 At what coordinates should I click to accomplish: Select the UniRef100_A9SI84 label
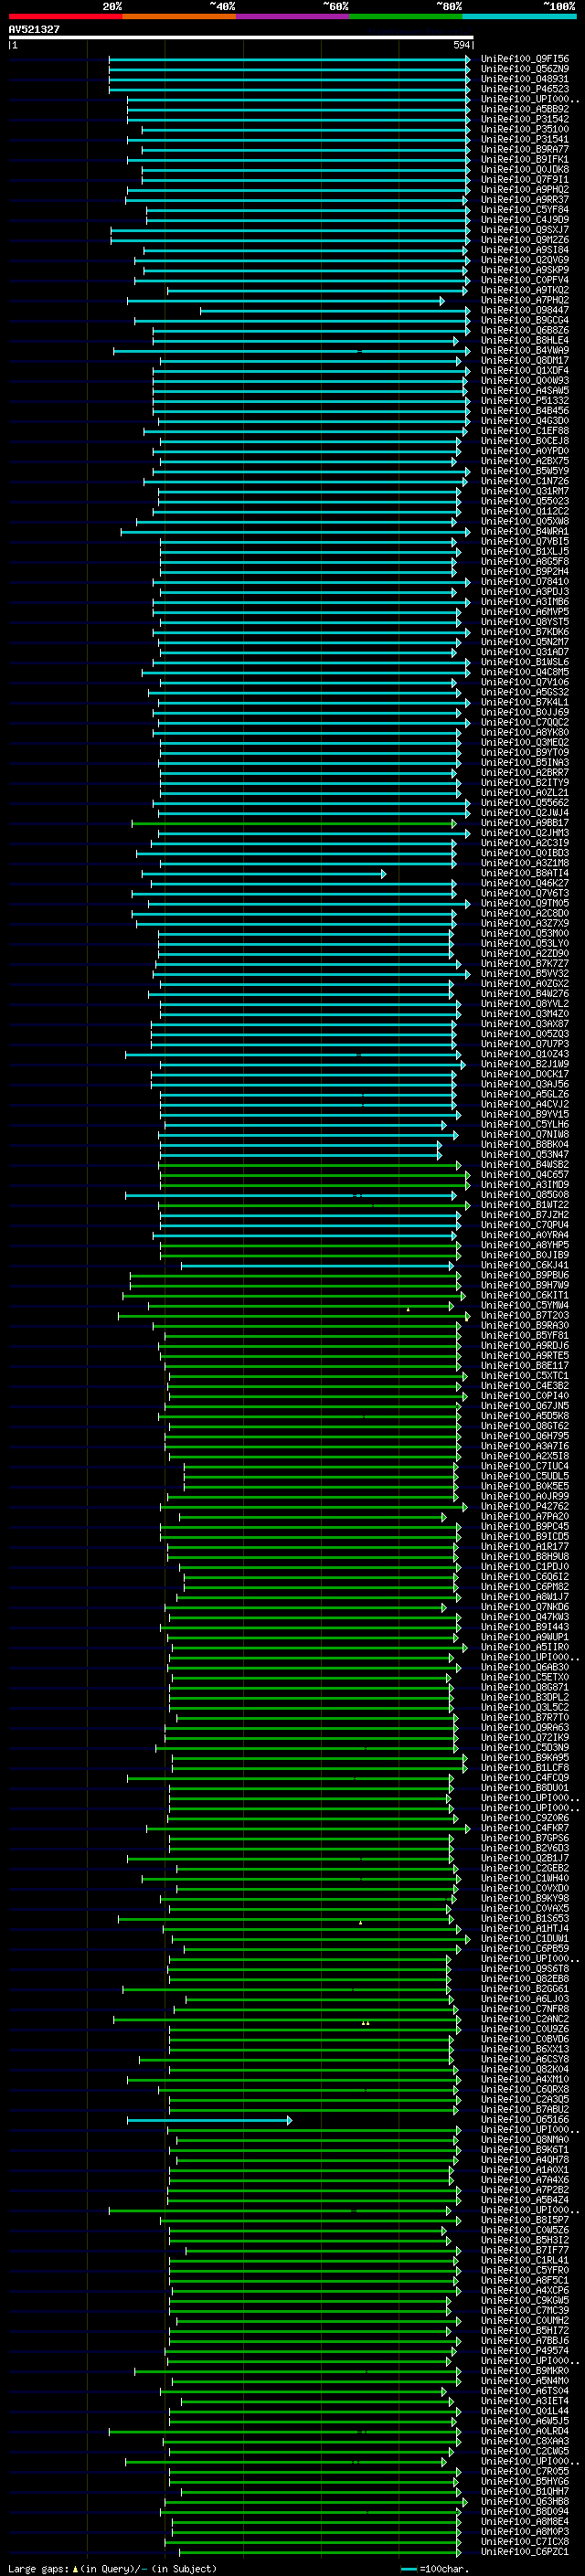click(x=525, y=250)
